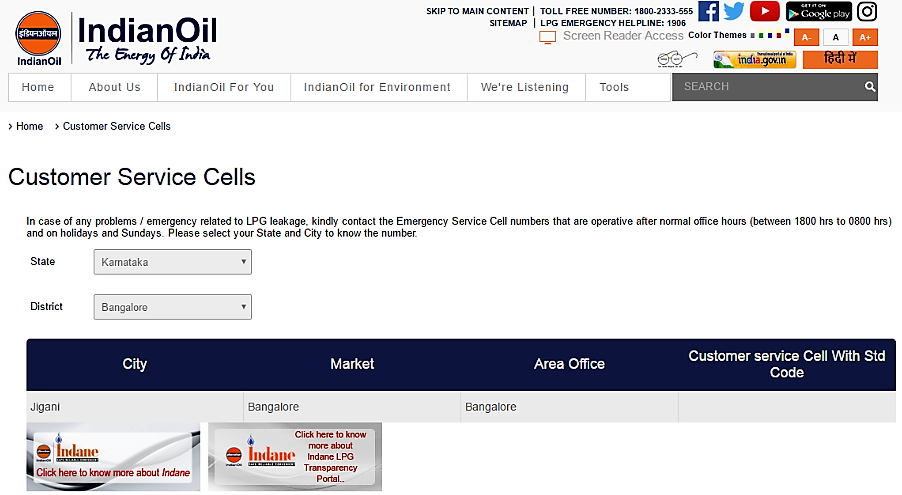Click the 'Click here to know more about Indane' banner
The width and height of the screenshot is (902, 495).
tap(113, 456)
